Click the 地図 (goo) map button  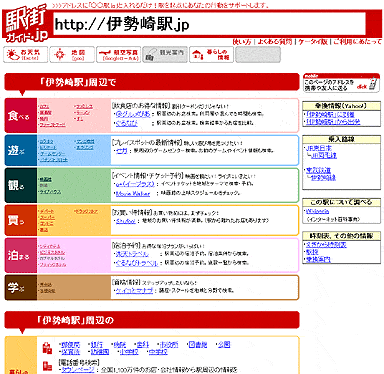72,55
